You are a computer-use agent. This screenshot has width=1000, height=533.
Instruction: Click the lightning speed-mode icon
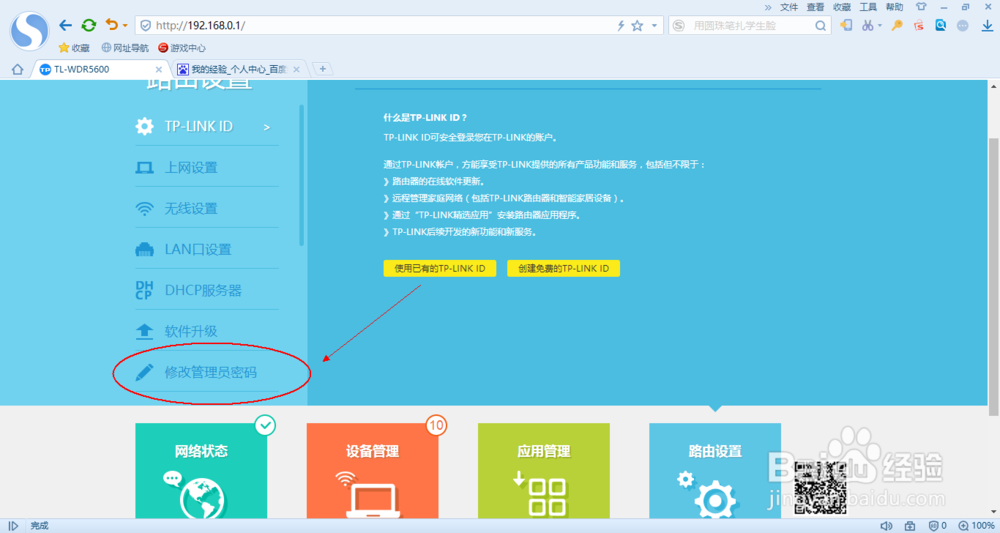coord(621,26)
